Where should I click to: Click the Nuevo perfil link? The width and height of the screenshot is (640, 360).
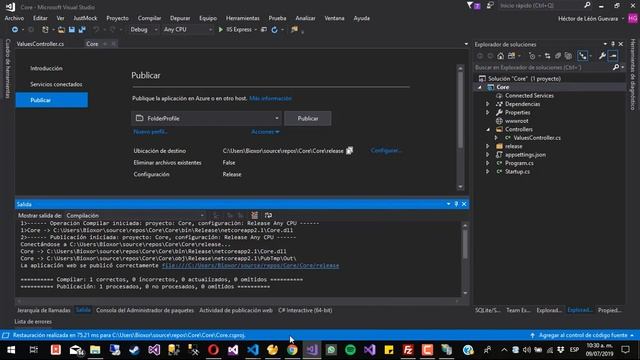150,132
